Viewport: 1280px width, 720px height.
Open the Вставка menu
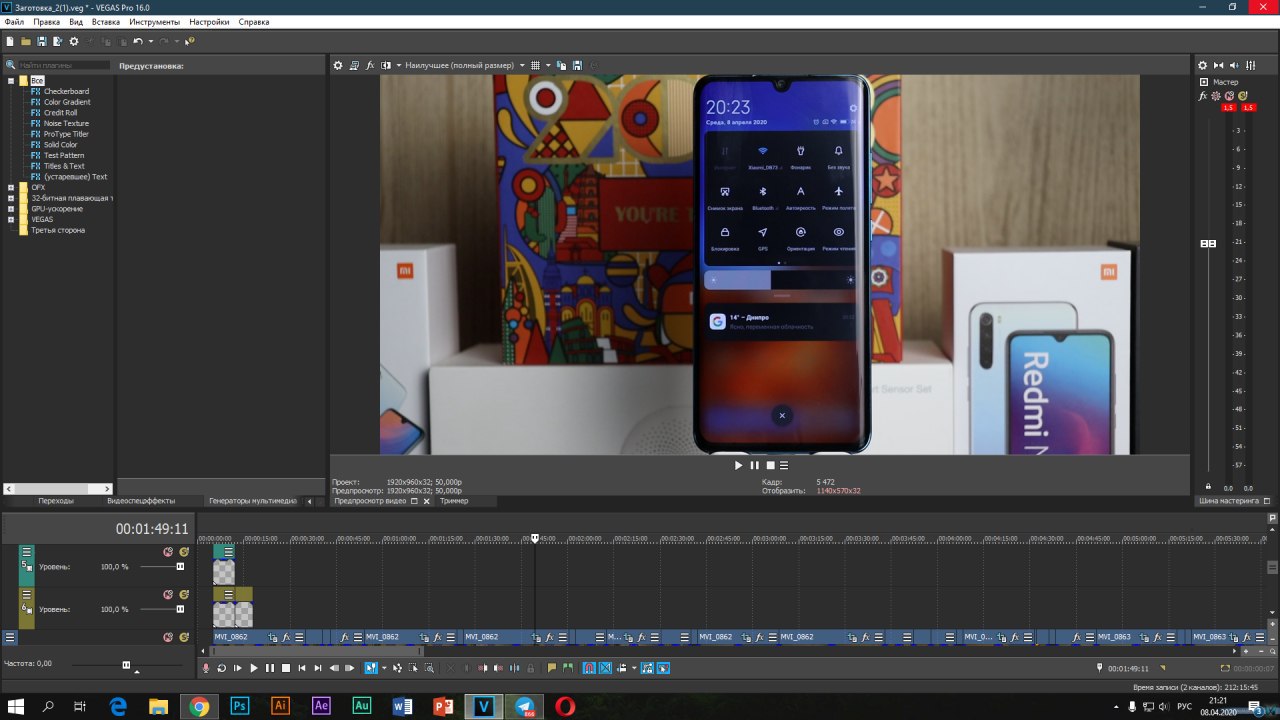coord(106,22)
